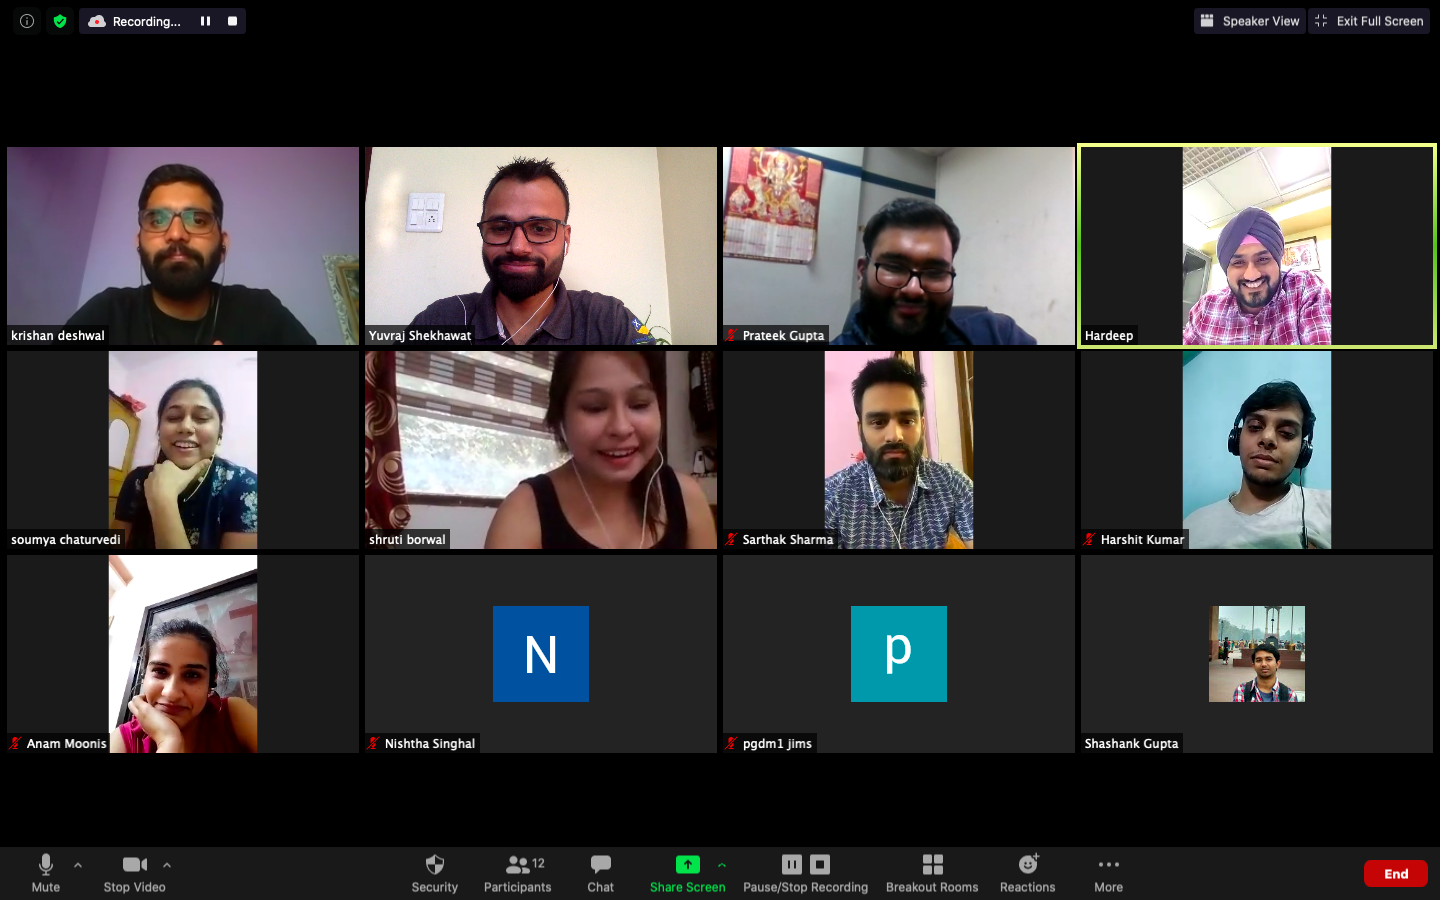The width and height of the screenshot is (1440, 900).
Task: Select Prateek Gupta's video tile
Action: (899, 246)
